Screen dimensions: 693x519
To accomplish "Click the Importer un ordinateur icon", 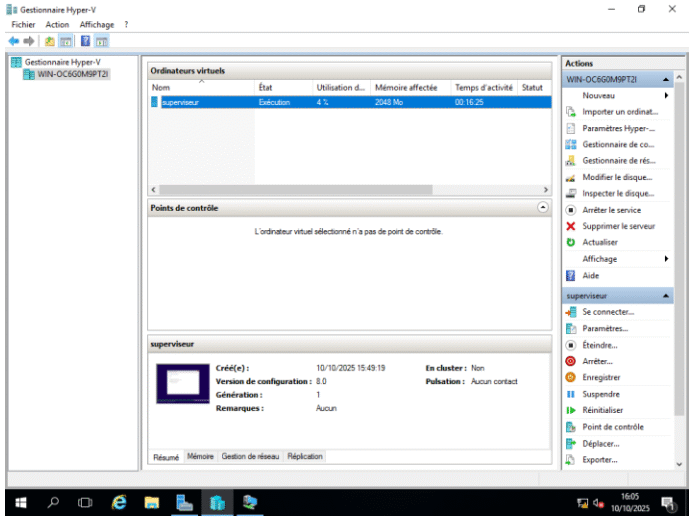I will (571, 111).
